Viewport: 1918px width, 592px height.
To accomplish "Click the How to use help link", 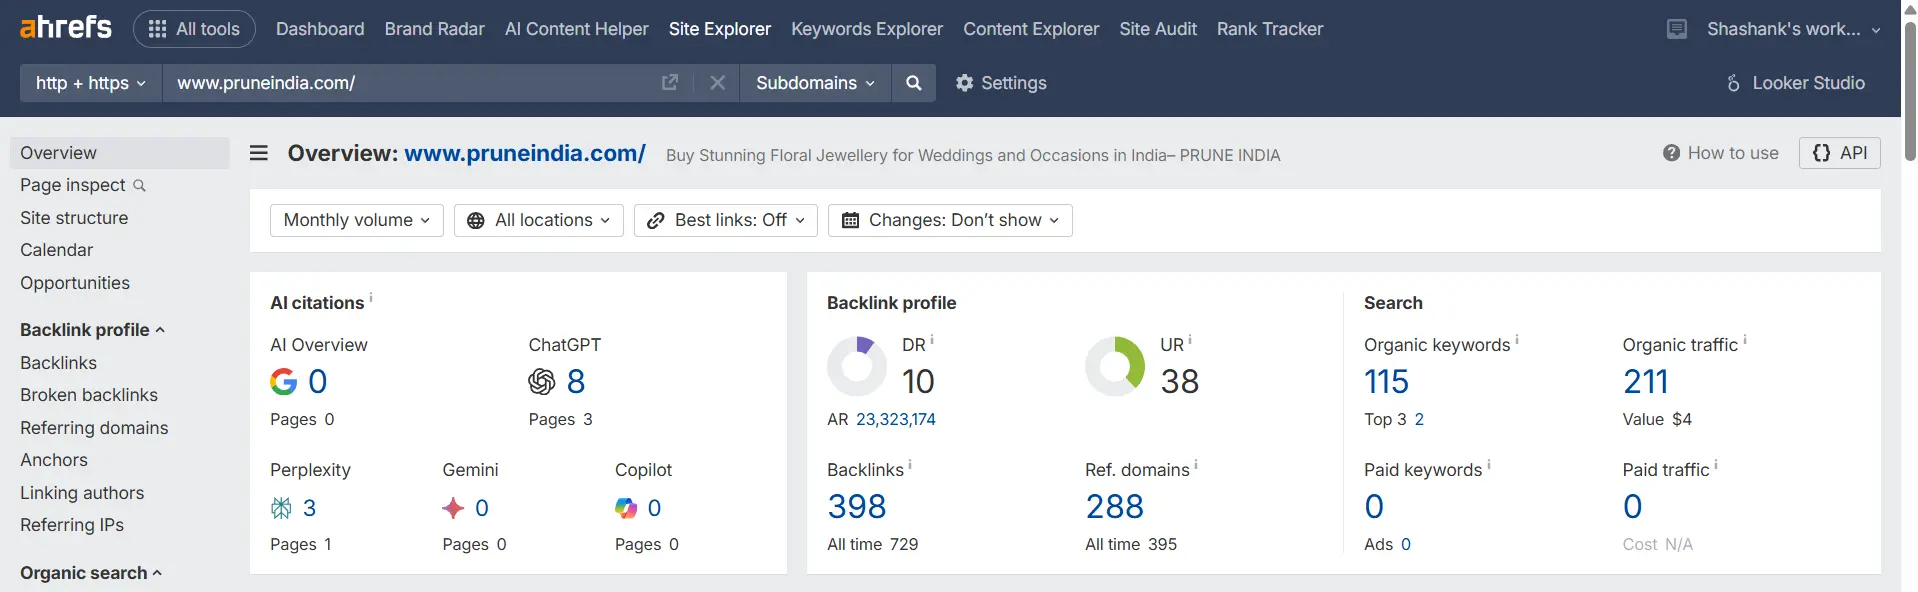I will [1721, 153].
